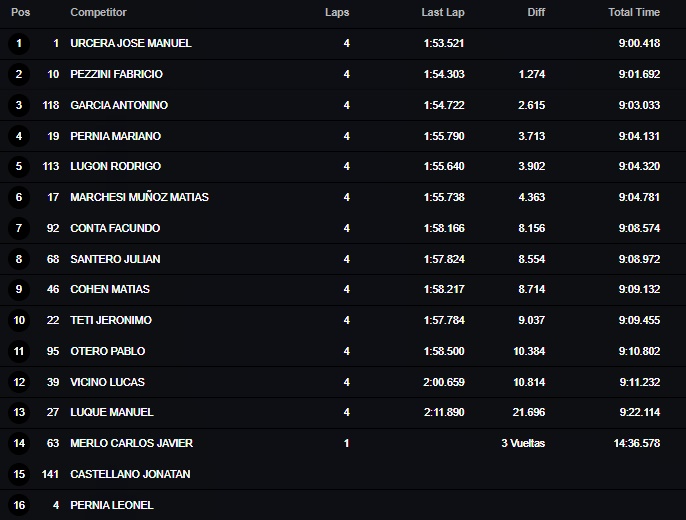Click LUQUE MANUEL total time 9:22.114
The height and width of the screenshot is (520, 686).
[x=640, y=412]
